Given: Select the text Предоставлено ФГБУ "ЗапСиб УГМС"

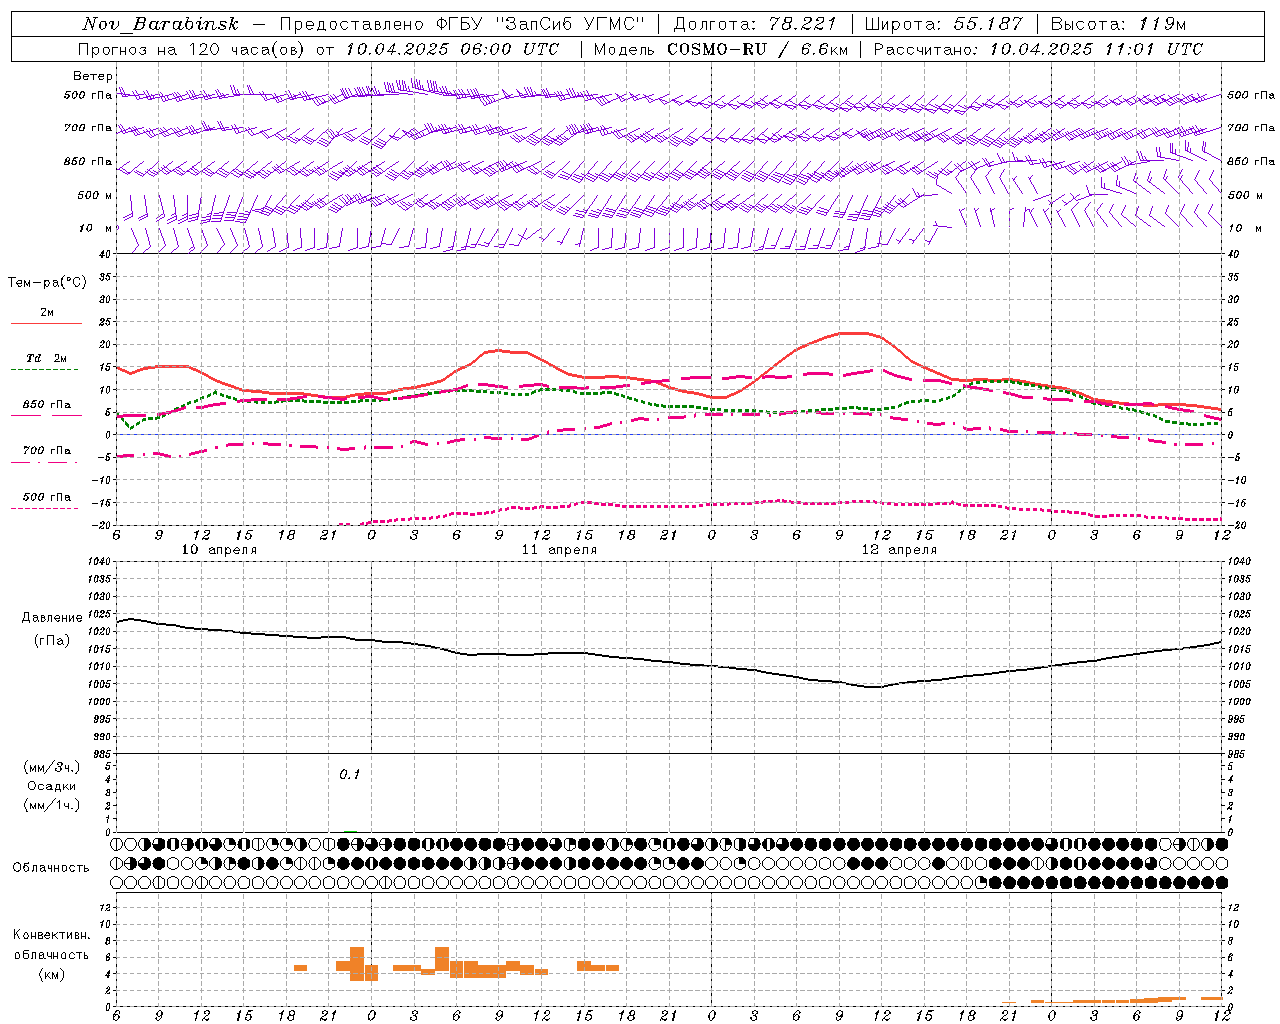Looking at the screenshot, I should click(x=463, y=24).
